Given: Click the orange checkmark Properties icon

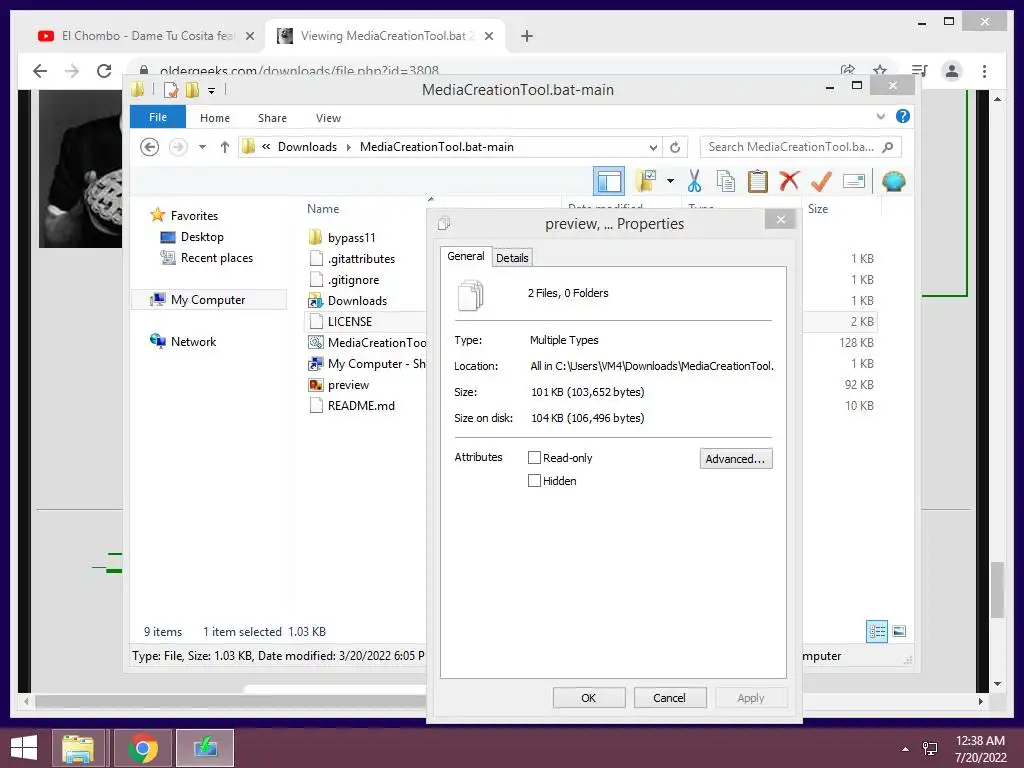Looking at the screenshot, I should click(821, 181).
